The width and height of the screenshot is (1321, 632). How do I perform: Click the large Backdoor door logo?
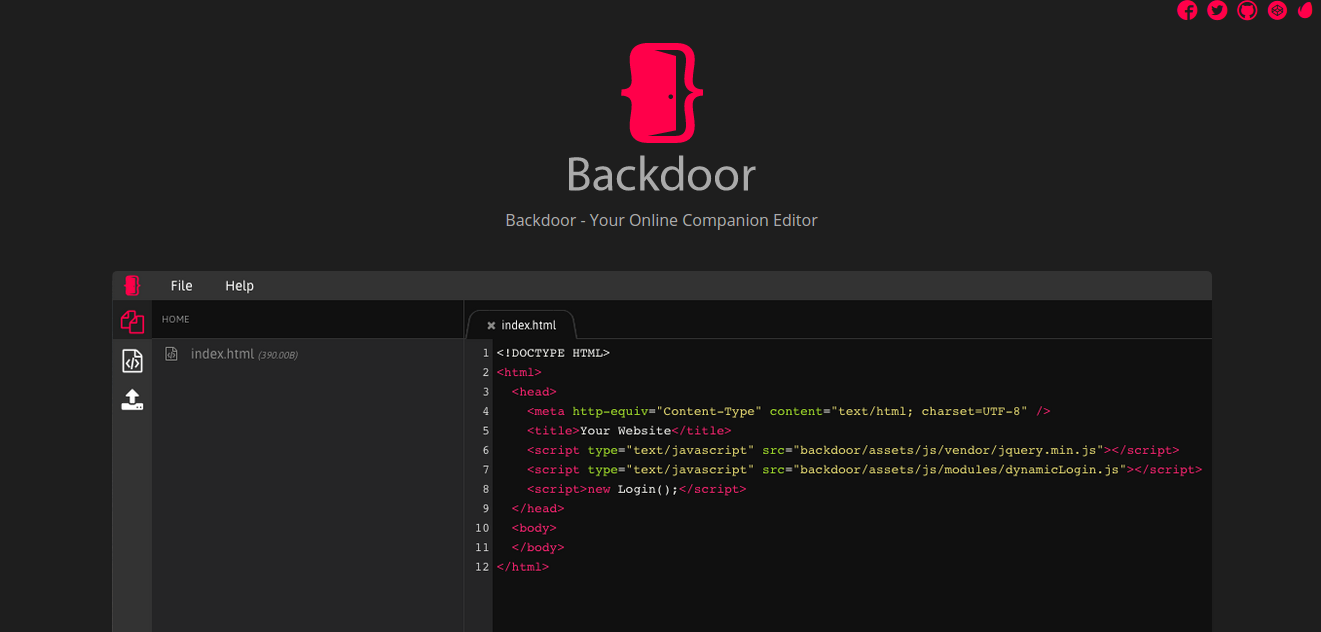(661, 92)
